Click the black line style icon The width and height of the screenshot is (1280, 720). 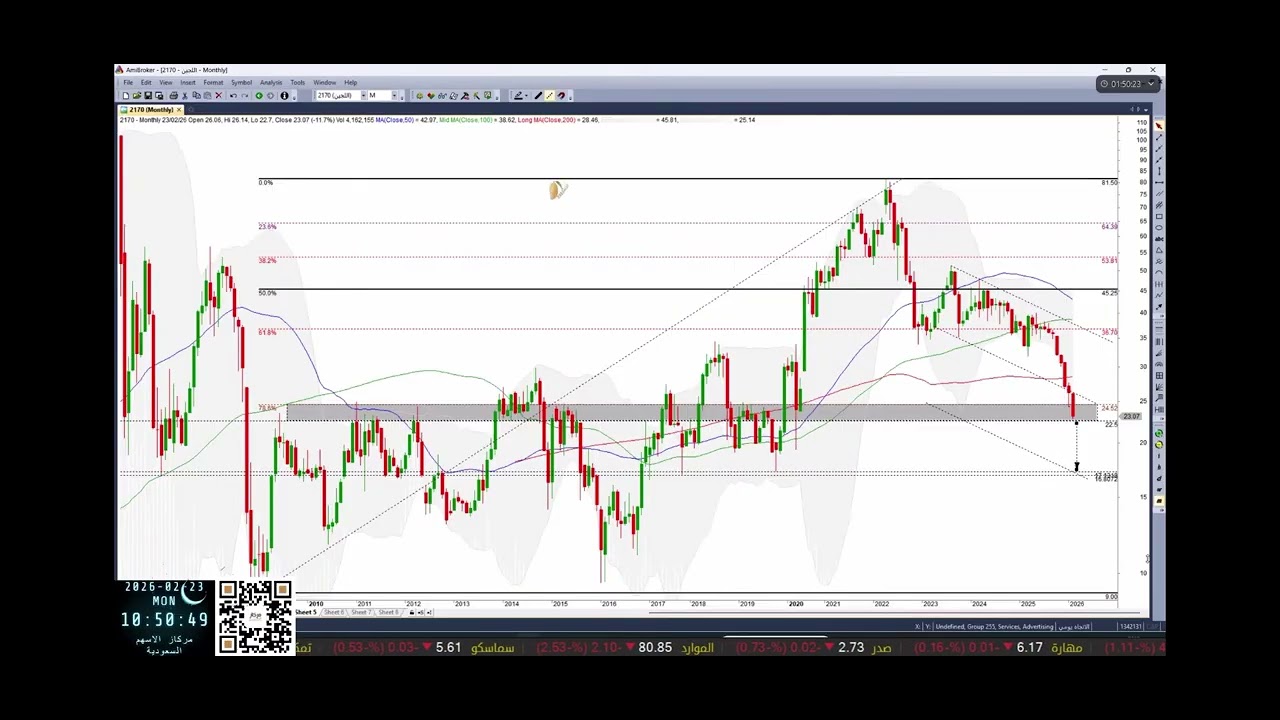[x=538, y=95]
